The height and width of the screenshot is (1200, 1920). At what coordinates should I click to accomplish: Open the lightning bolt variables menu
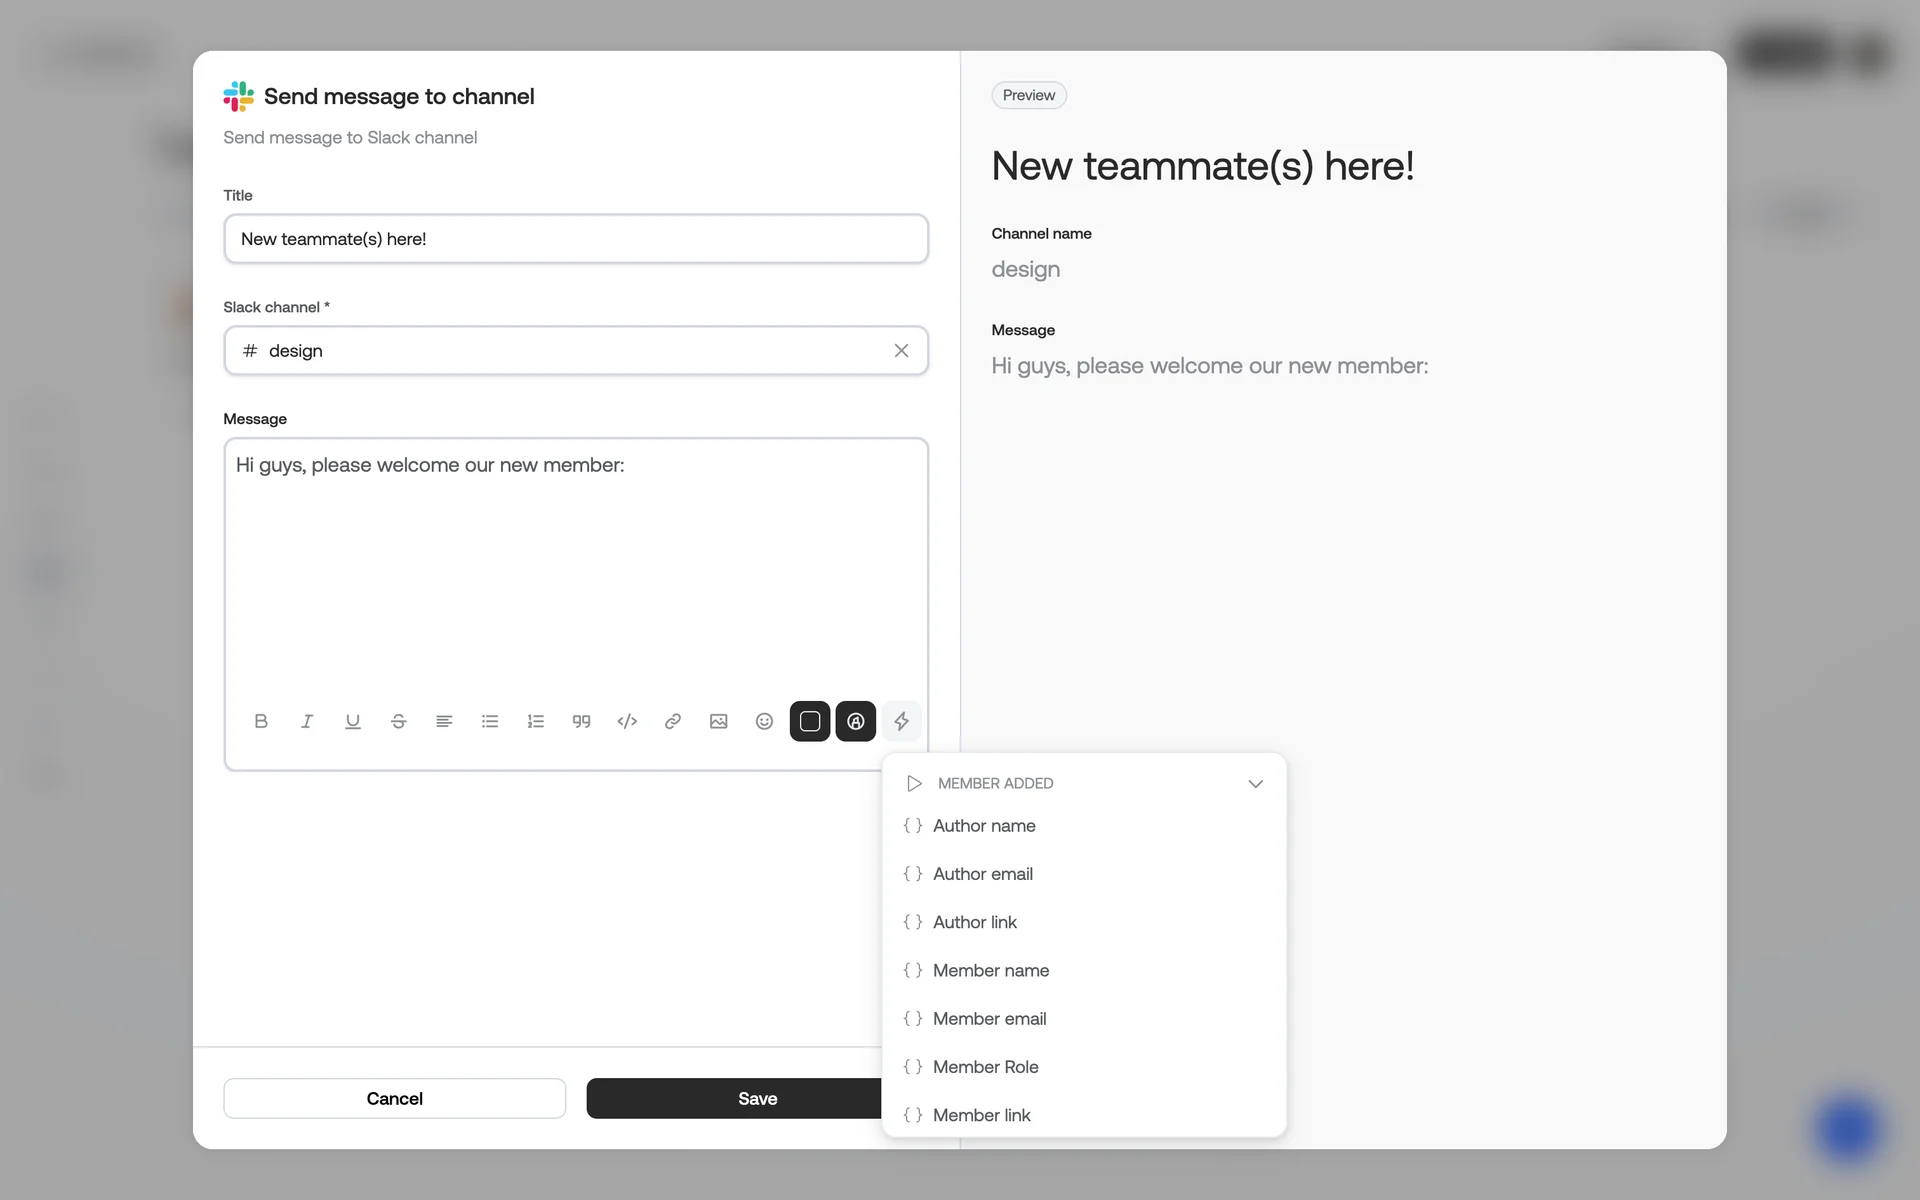pyautogui.click(x=901, y=721)
